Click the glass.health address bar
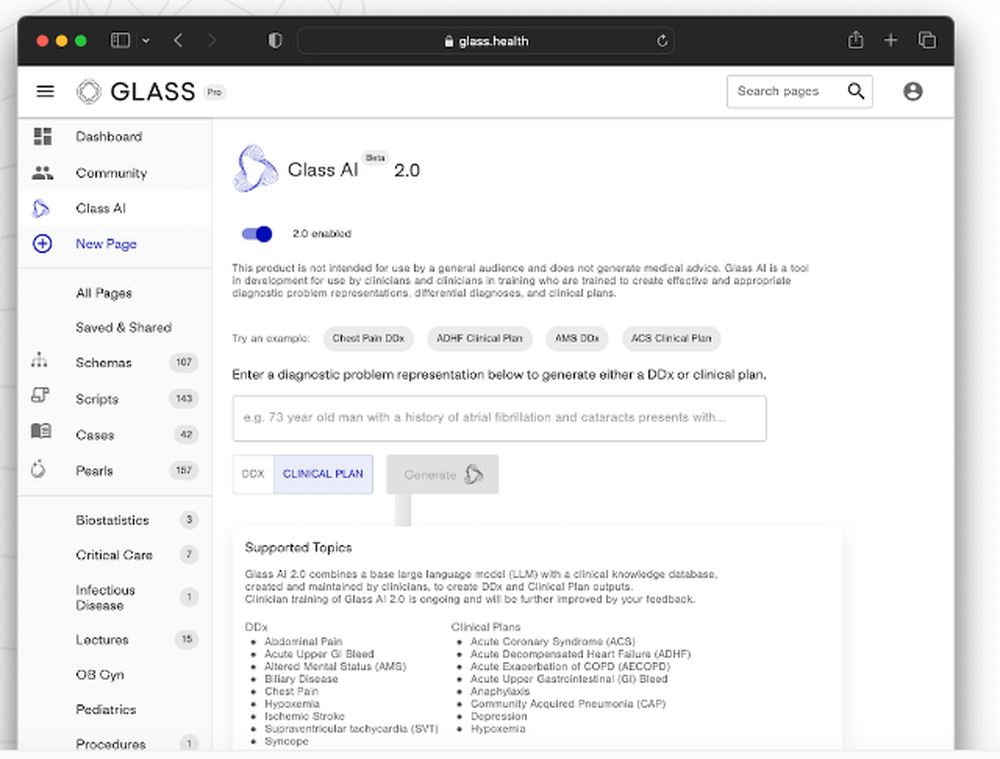 486,41
